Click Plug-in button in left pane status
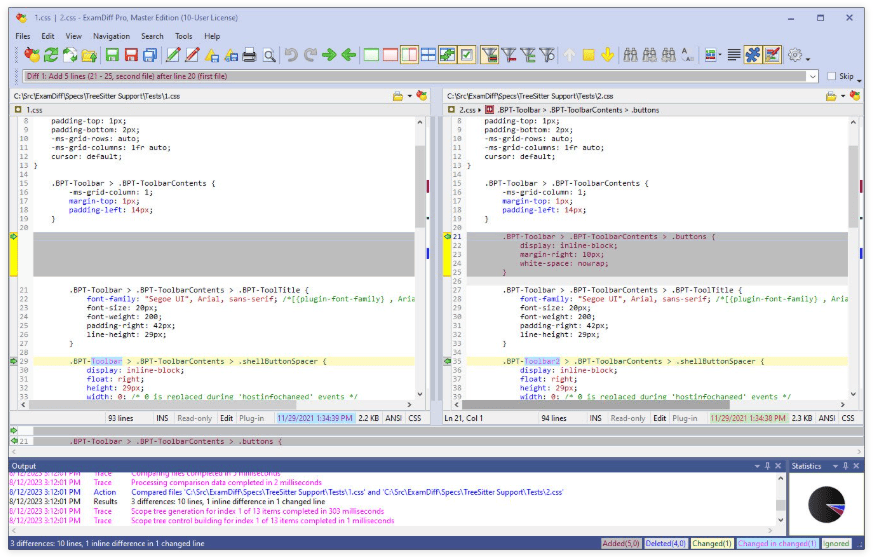This screenshot has width=873, height=557. coord(252,418)
